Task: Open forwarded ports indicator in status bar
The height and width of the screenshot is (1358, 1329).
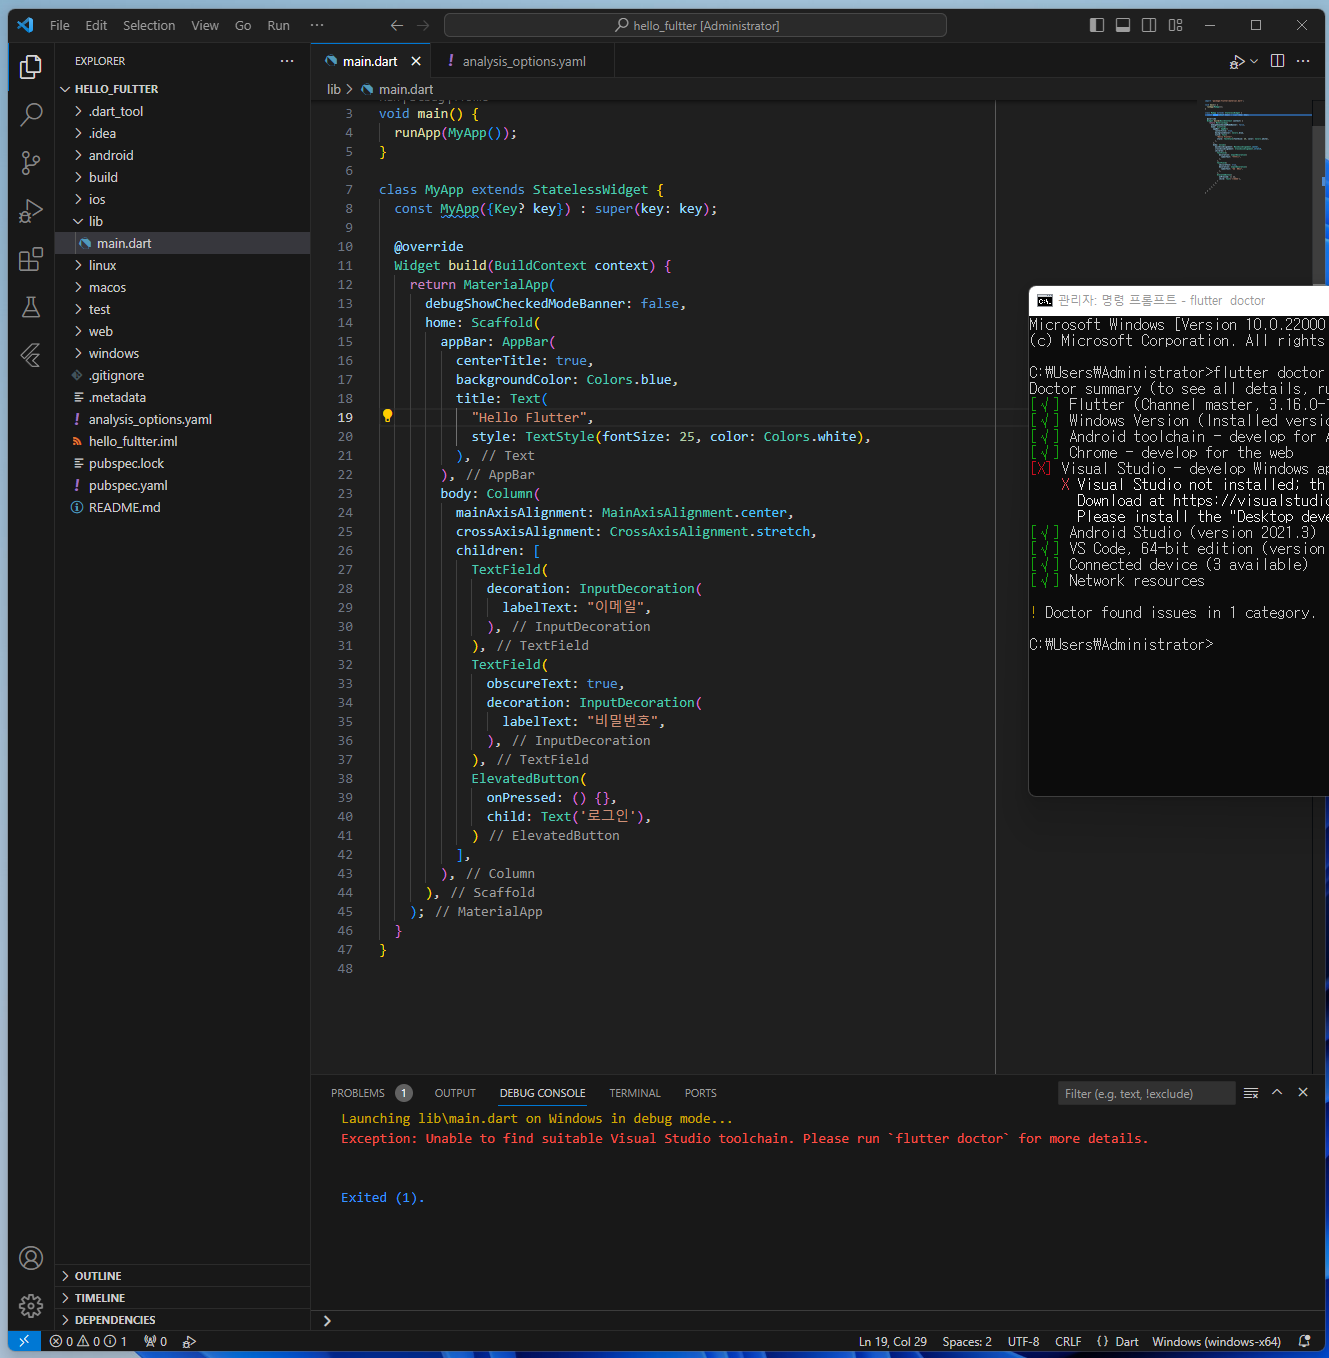Action: (x=155, y=1341)
